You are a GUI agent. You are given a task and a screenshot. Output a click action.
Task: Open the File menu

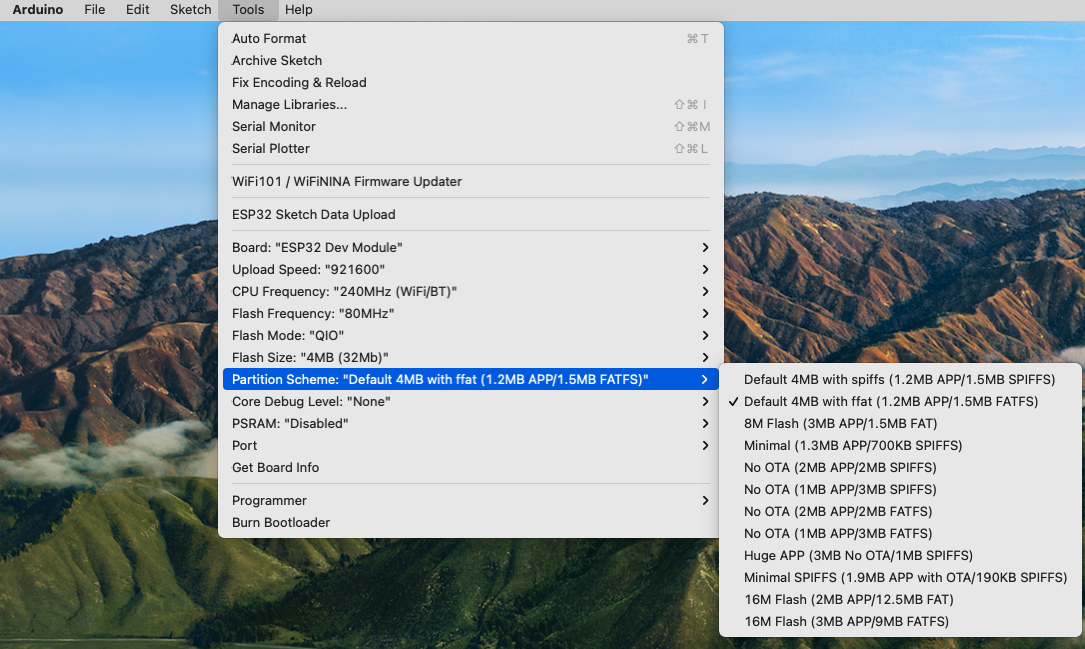coord(95,10)
